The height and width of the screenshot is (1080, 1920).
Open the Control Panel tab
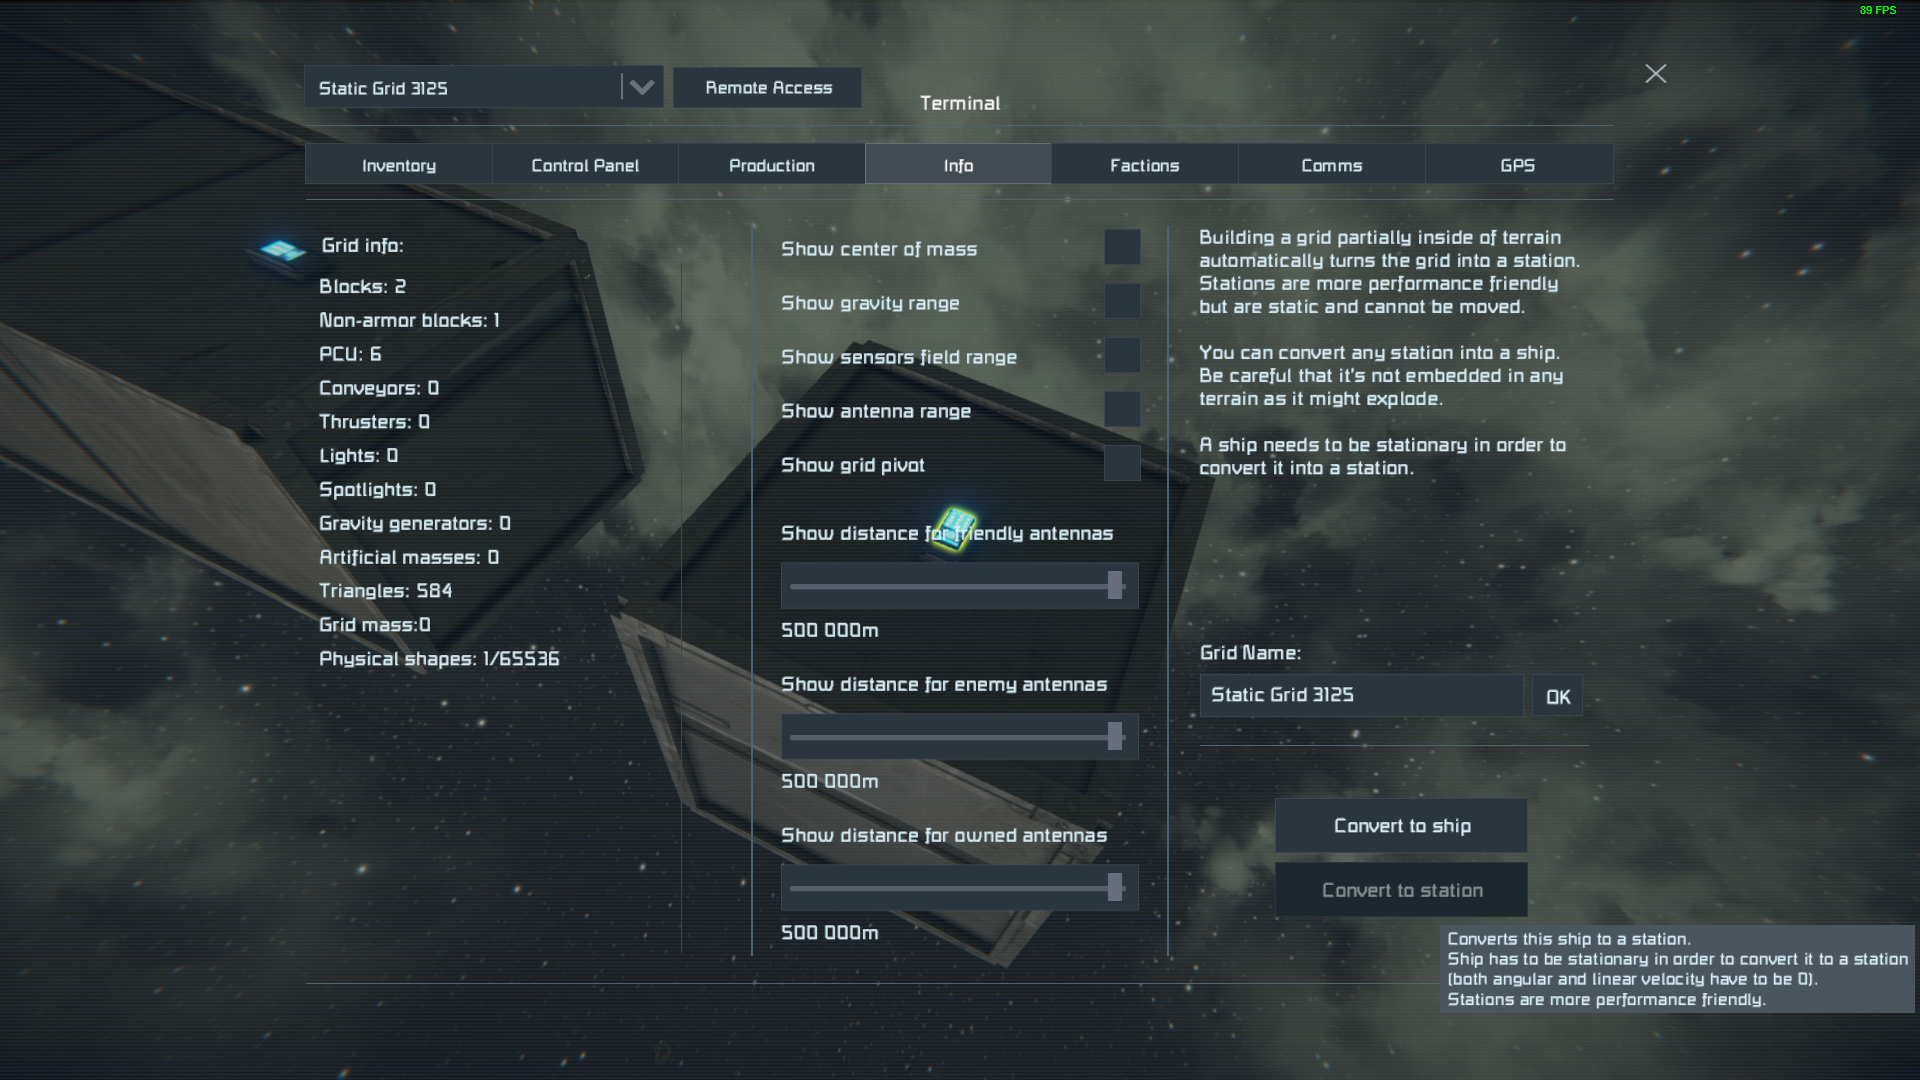pos(585,165)
